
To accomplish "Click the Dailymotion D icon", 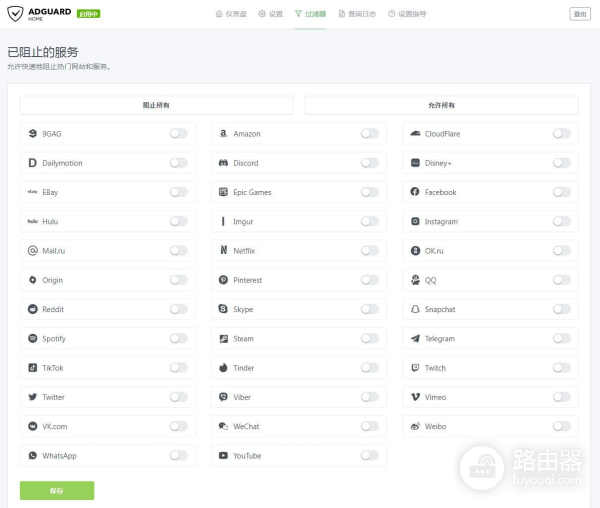I will point(33,163).
